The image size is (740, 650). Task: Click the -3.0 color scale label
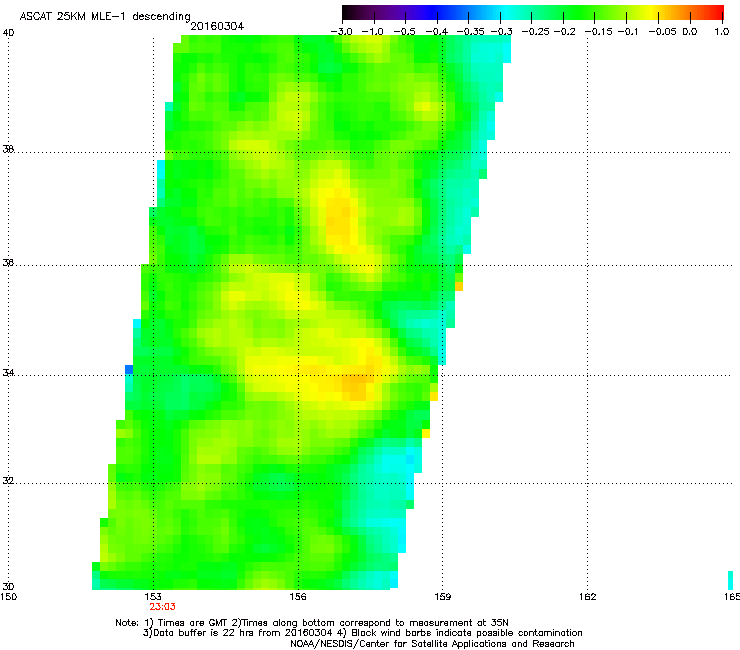pos(342,32)
